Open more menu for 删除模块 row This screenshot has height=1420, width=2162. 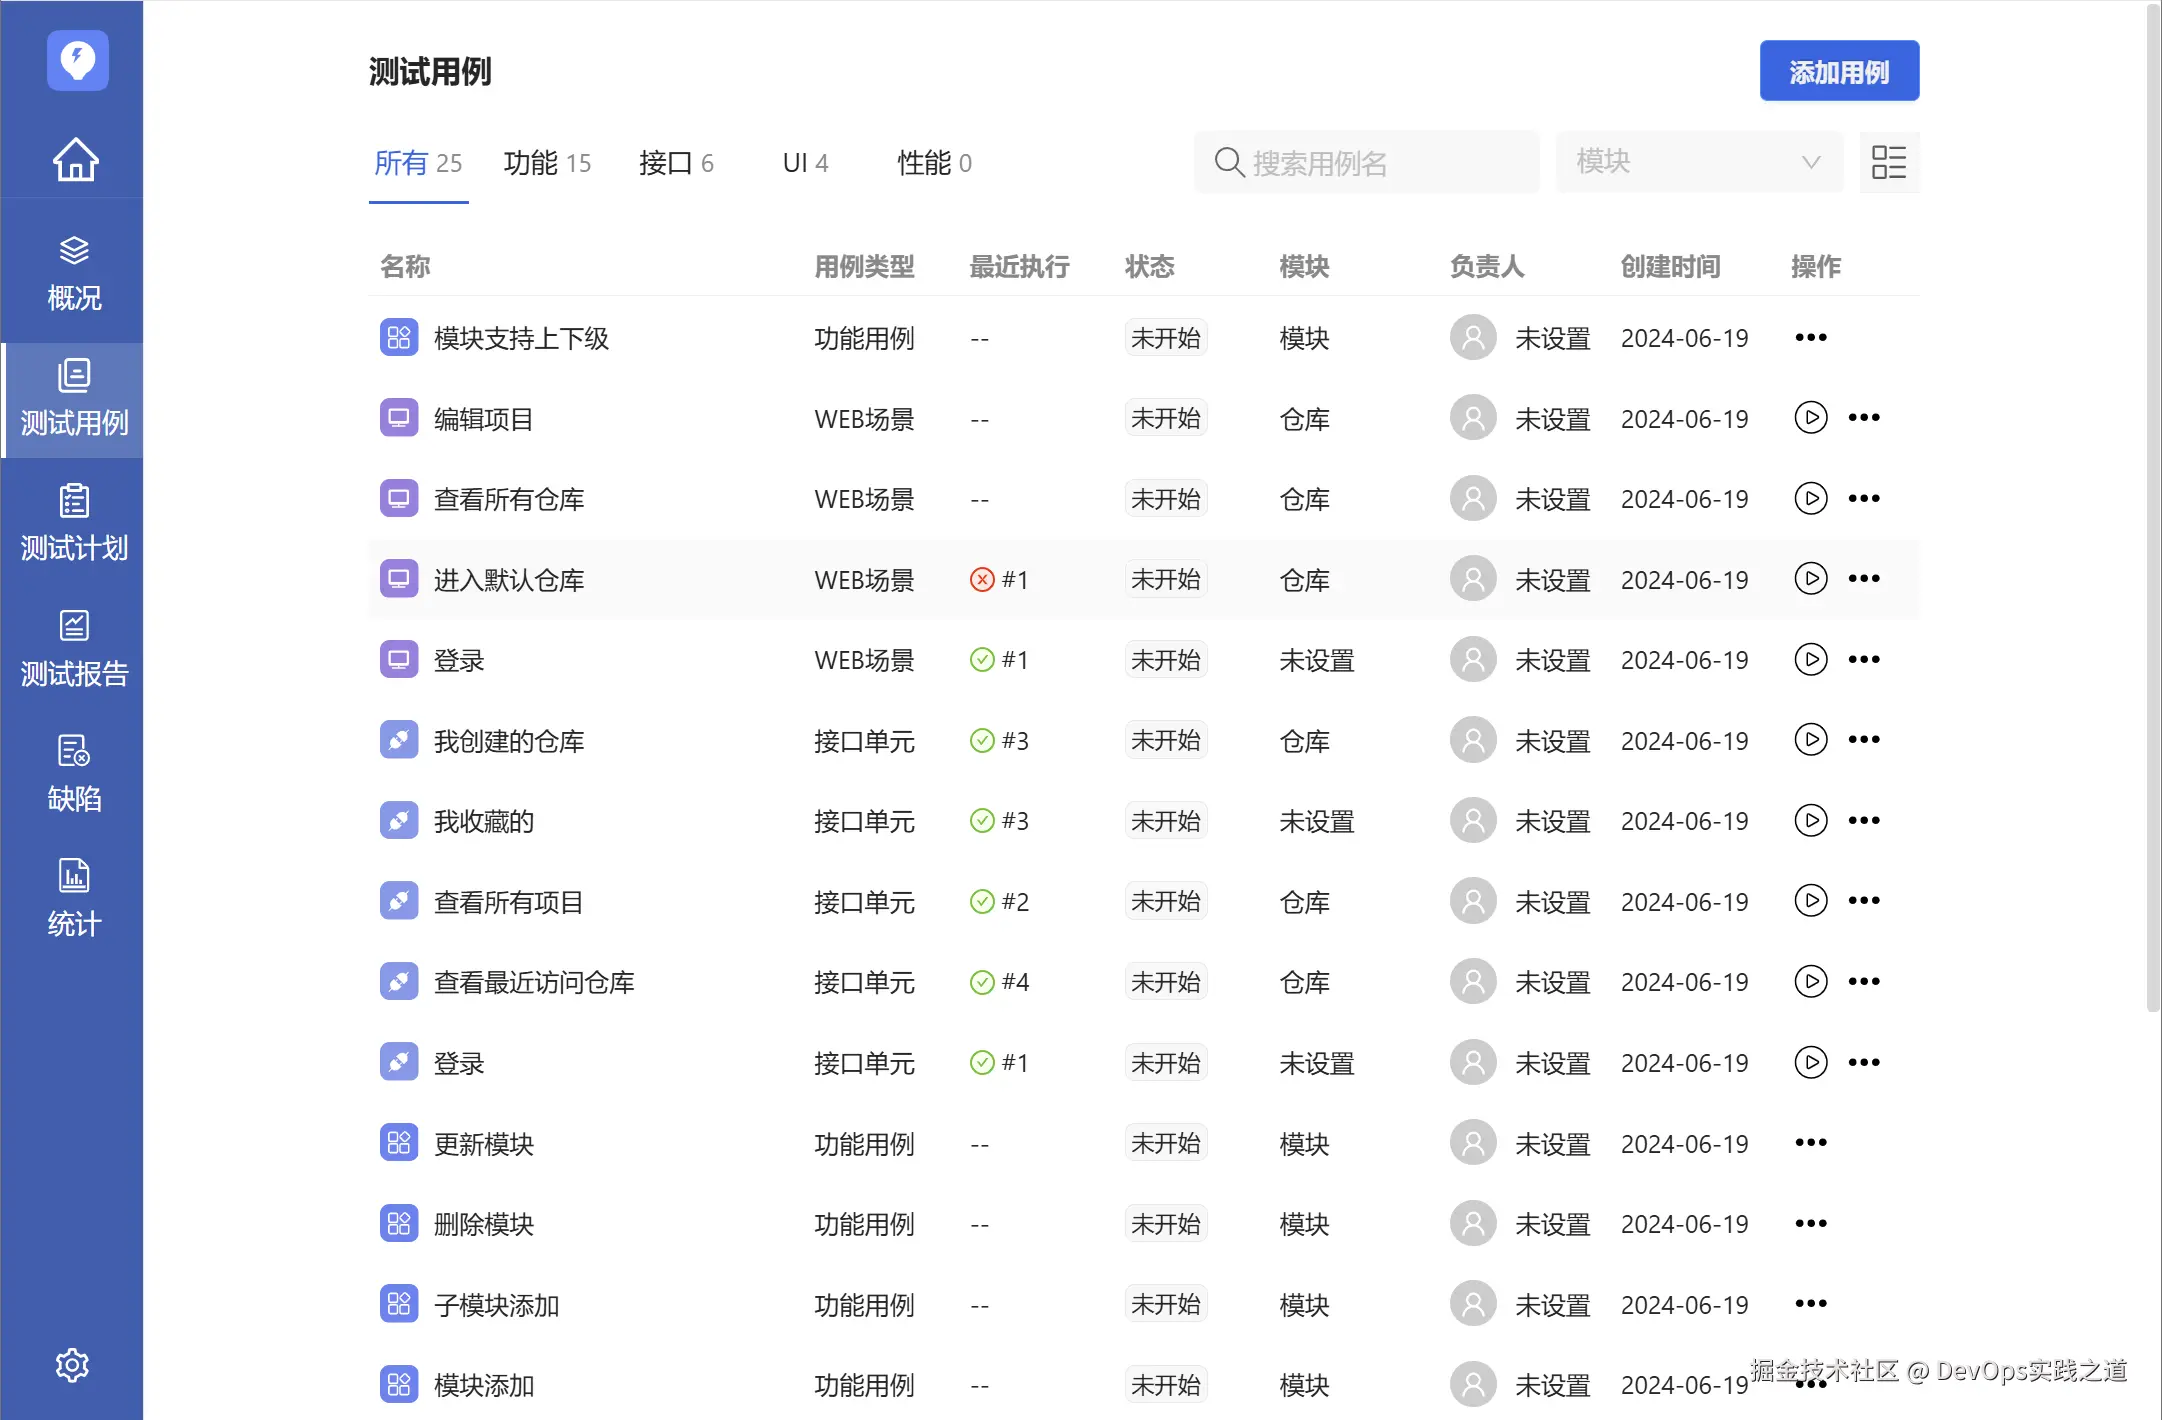point(1810,1224)
